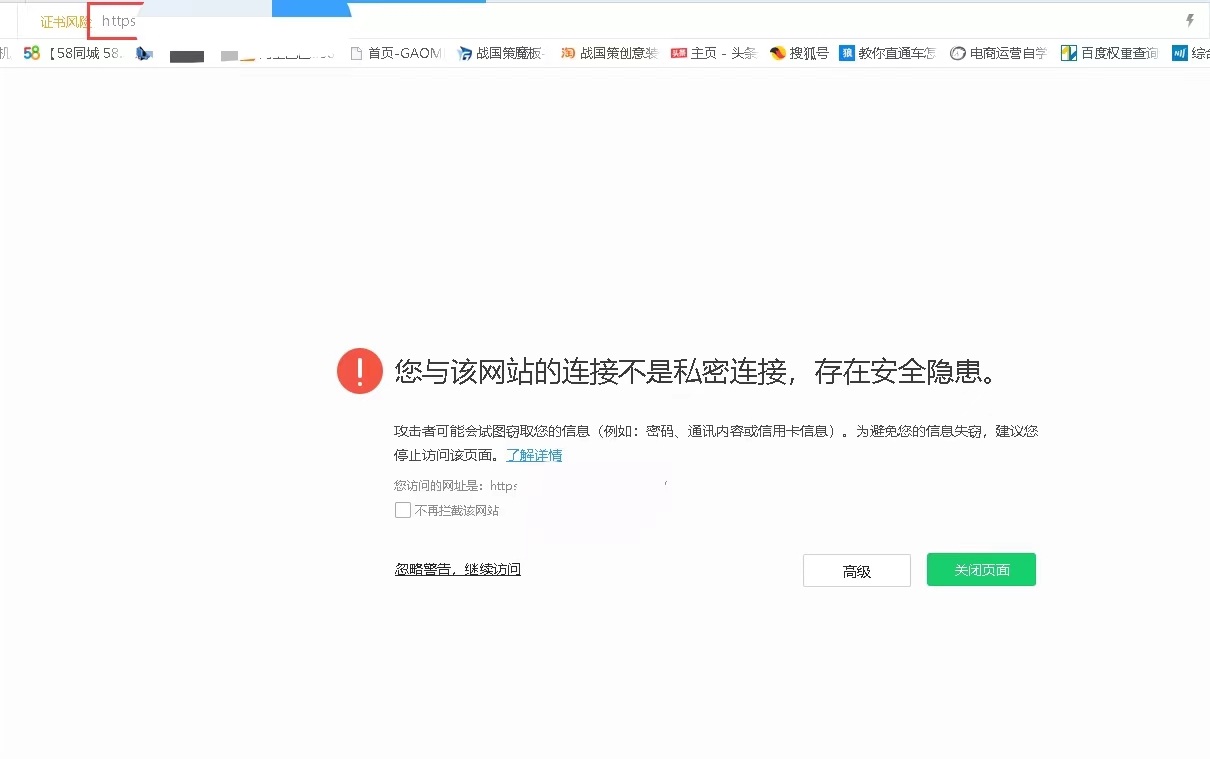The height and width of the screenshot is (759, 1210).
Task: Click 忽略警告，继续访问 to proceed
Action: click(x=457, y=568)
